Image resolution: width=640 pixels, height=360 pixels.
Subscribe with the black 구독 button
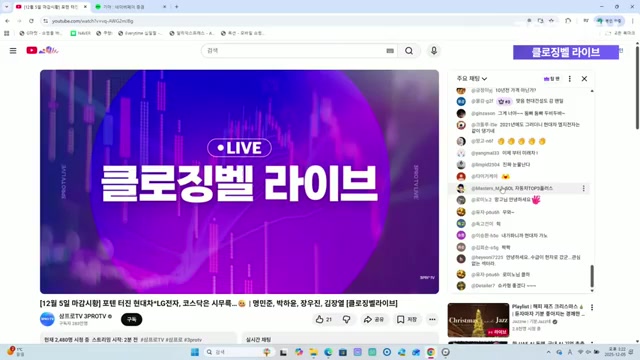(131, 319)
